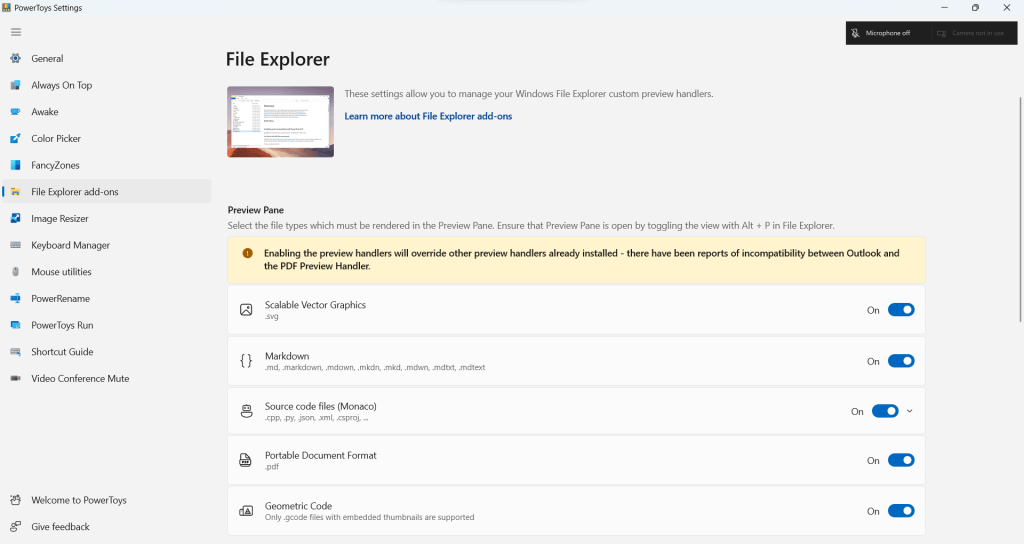Click the Shortcut Guide icon

click(x=16, y=352)
